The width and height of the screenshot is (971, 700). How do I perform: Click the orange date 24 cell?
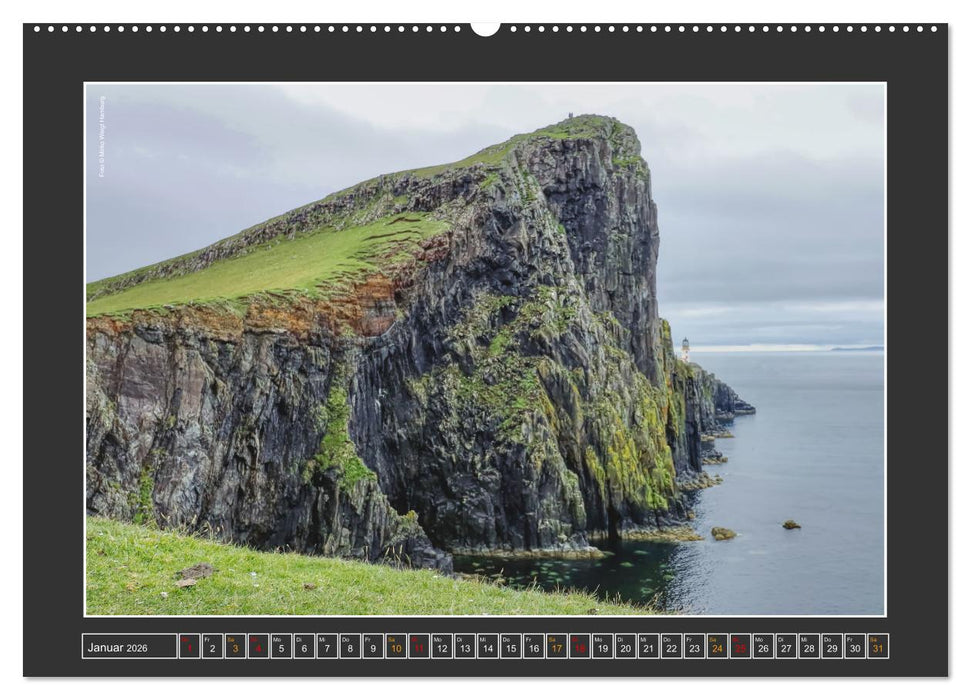click(717, 650)
